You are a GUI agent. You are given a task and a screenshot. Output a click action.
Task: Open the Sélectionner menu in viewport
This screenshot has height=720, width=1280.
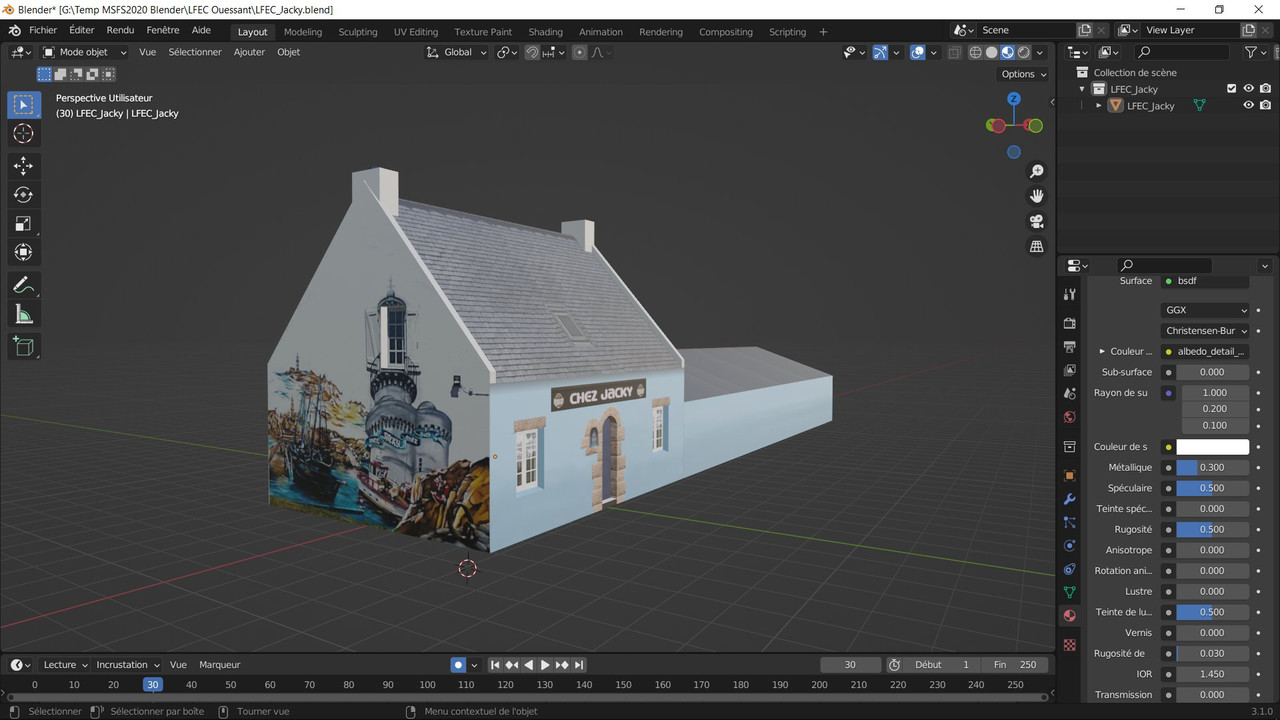tap(195, 52)
